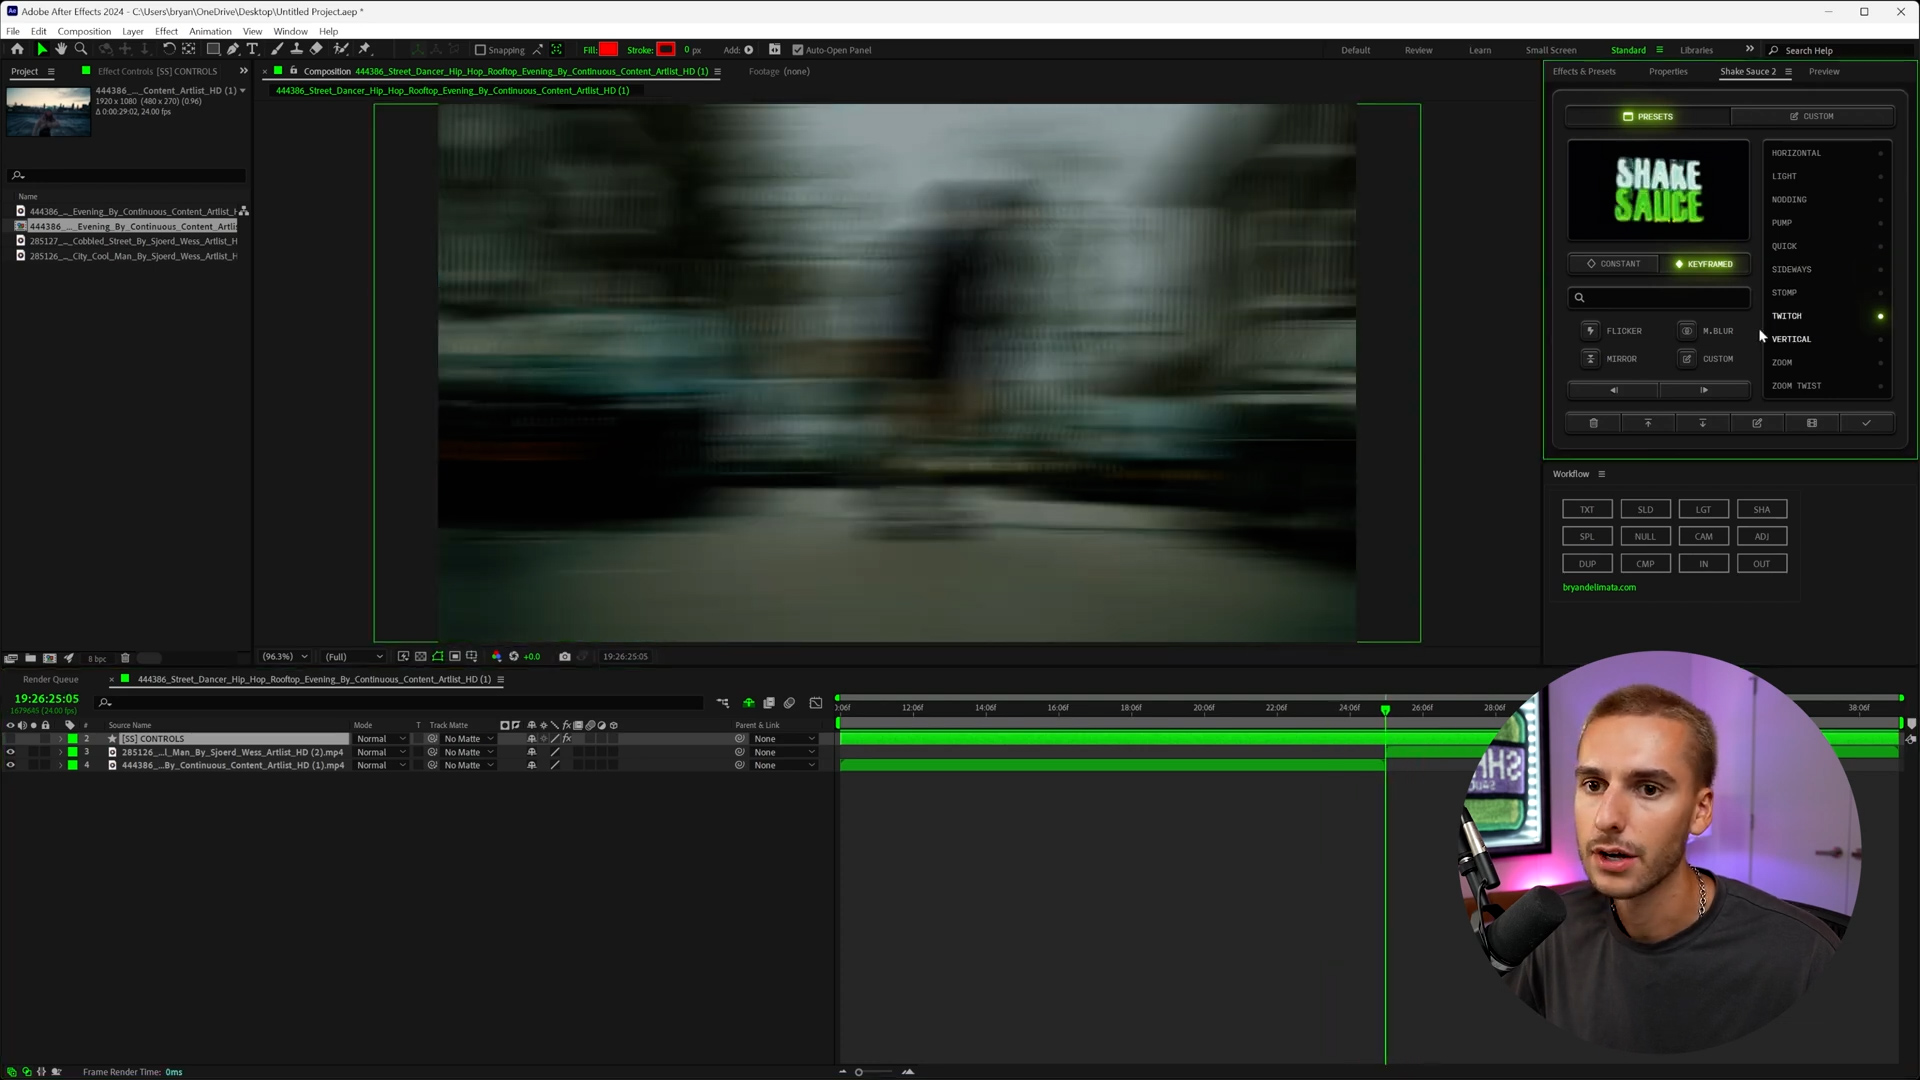Image resolution: width=1920 pixels, height=1080 pixels.
Task: Expand layer 4 properties twirl arrow
Action: (60, 766)
